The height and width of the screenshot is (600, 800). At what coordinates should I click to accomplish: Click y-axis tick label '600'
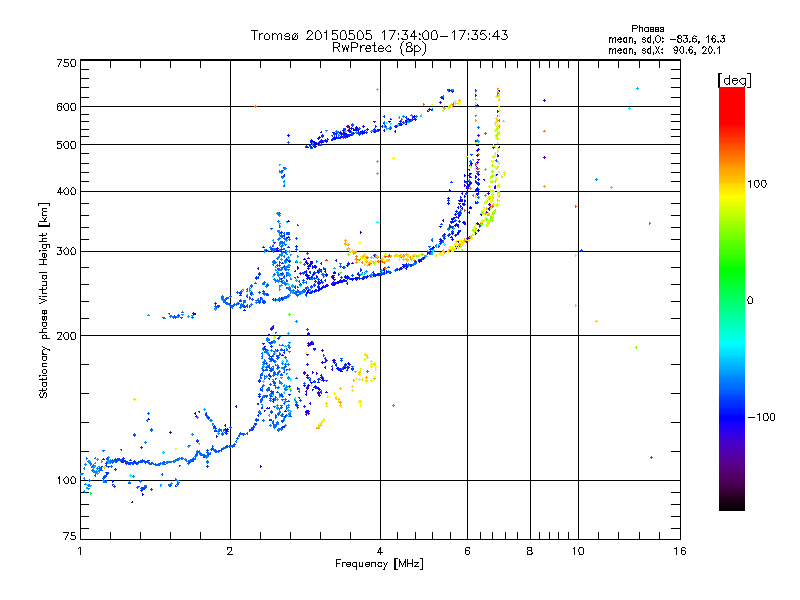pos(66,107)
